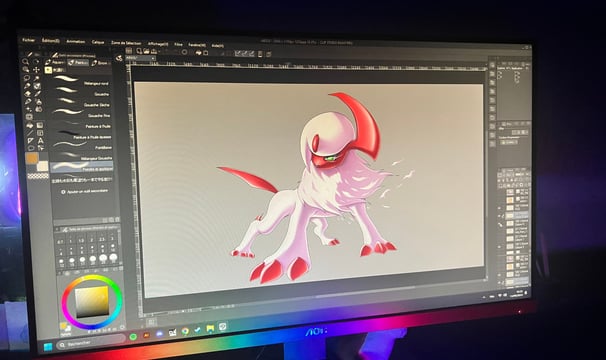The image size is (606, 360).
Task: Select the transparent checkered color swatch
Action: (38, 176)
